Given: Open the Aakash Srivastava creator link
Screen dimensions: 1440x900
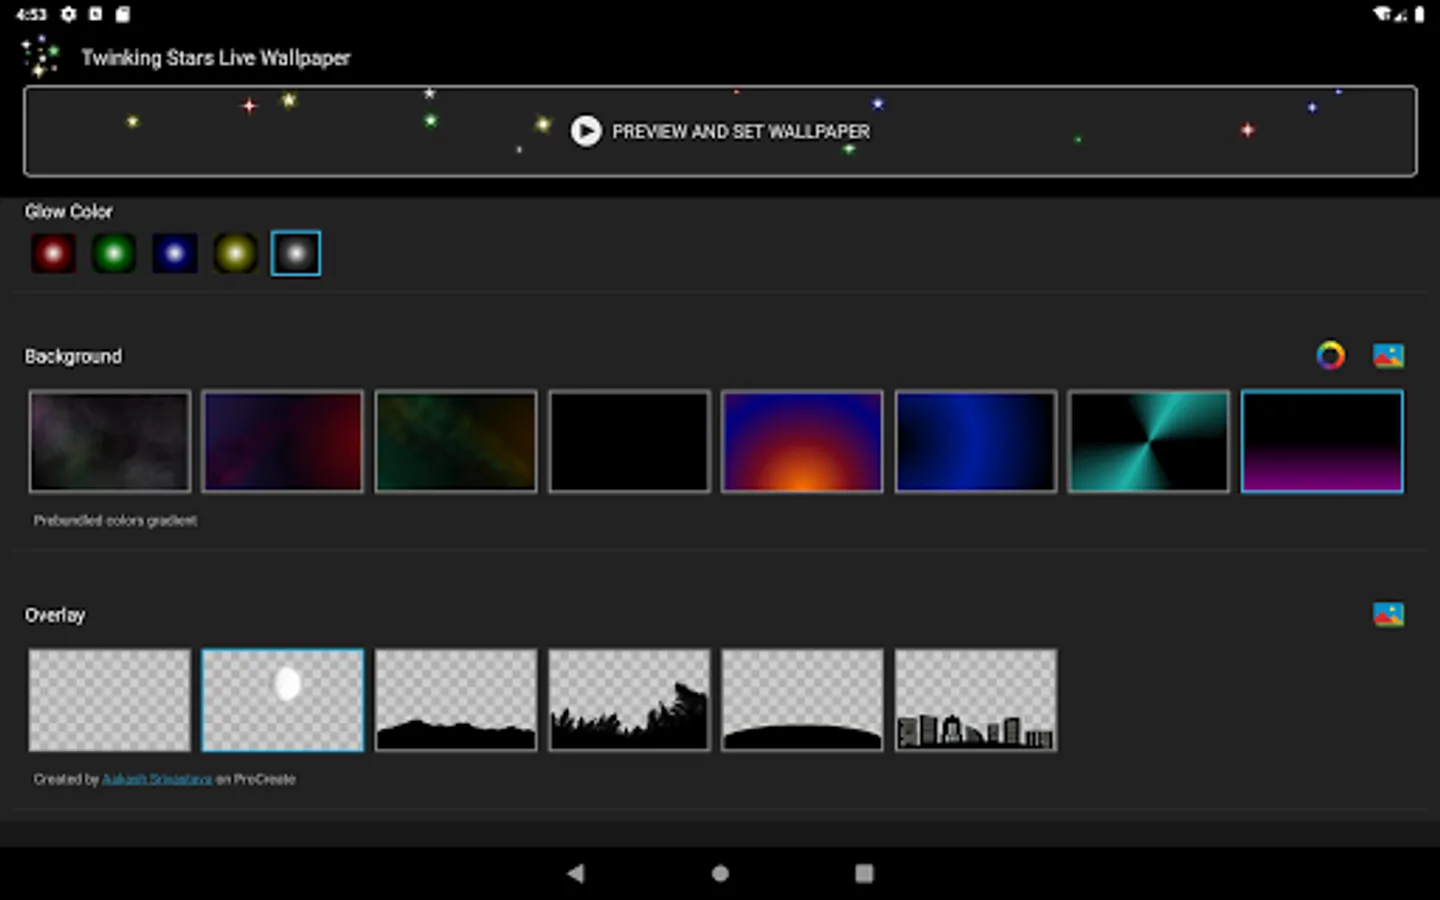Looking at the screenshot, I should pyautogui.click(x=157, y=779).
